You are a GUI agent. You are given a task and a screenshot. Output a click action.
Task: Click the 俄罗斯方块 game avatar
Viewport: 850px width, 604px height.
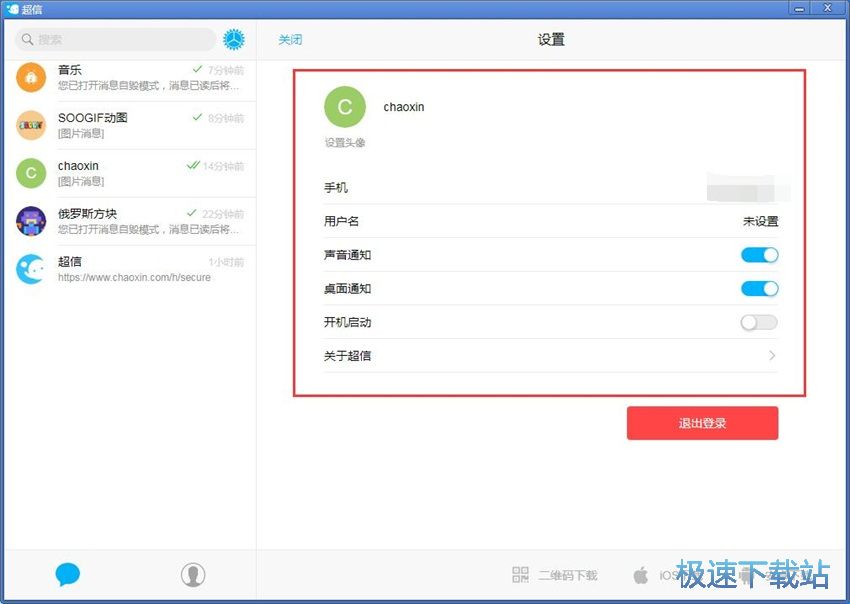[x=31, y=221]
